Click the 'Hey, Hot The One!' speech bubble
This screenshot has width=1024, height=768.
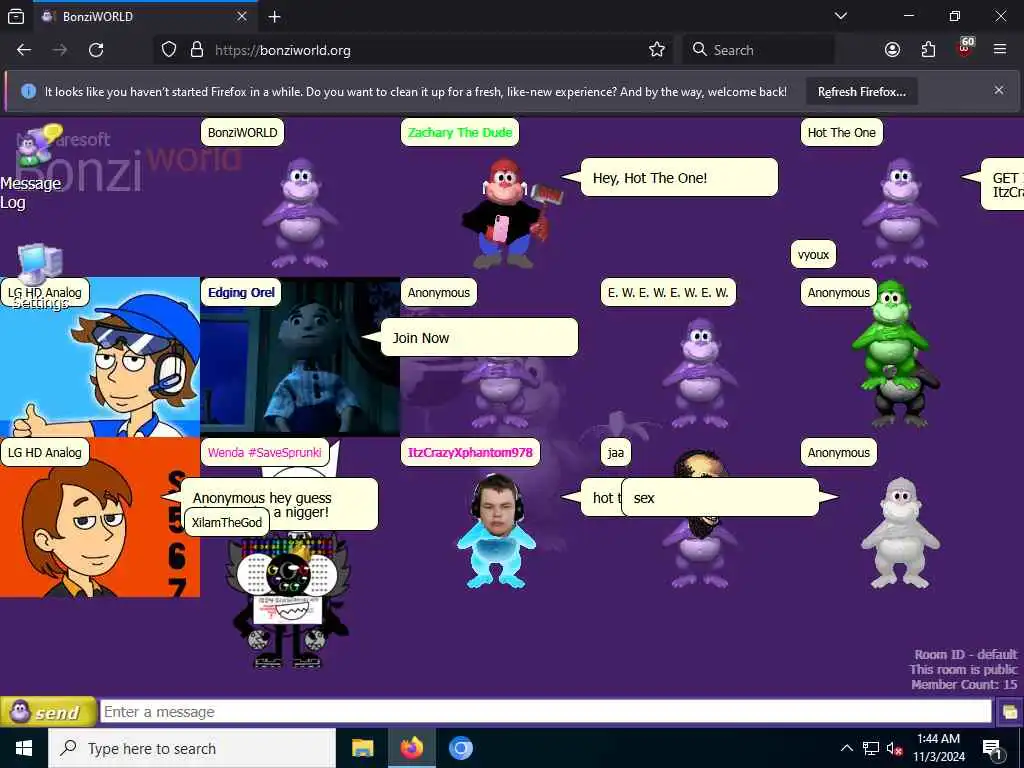tap(679, 178)
